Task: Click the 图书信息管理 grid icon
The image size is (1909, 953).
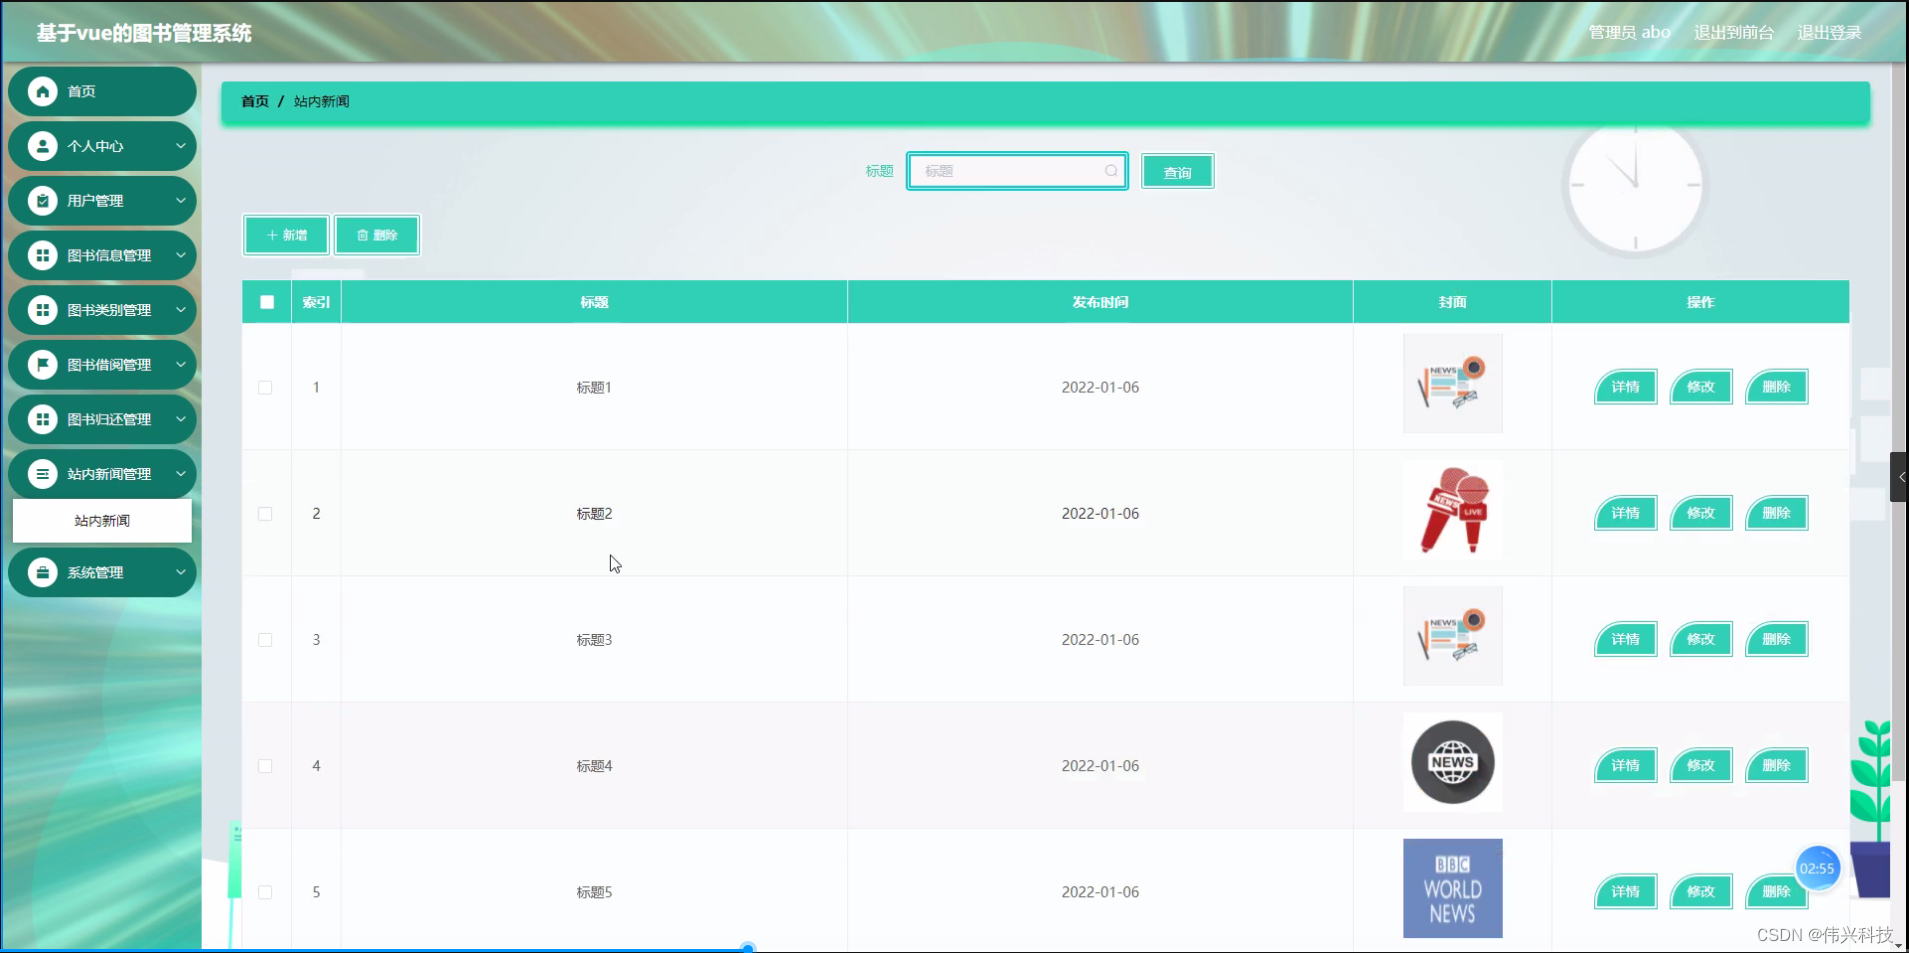Action: click(42, 255)
